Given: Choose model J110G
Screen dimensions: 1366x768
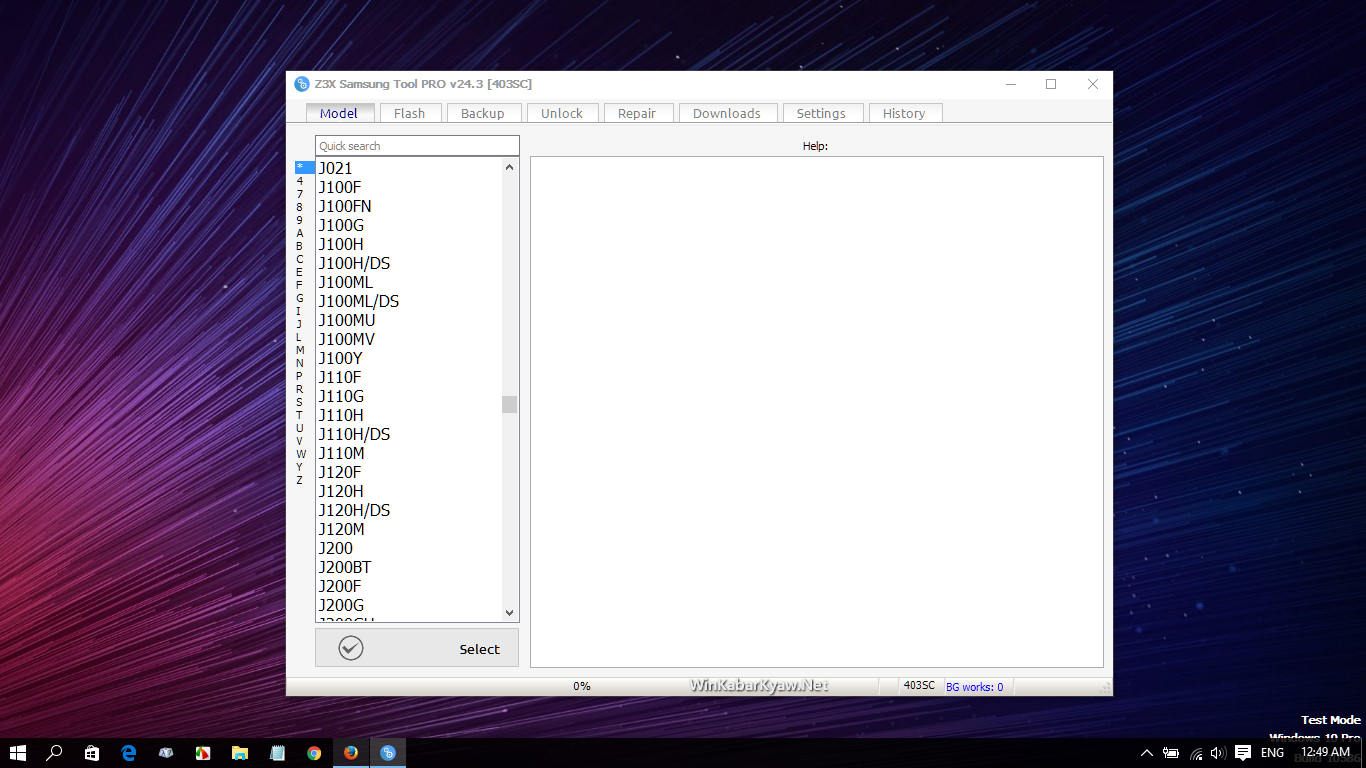Looking at the screenshot, I should click(341, 396).
